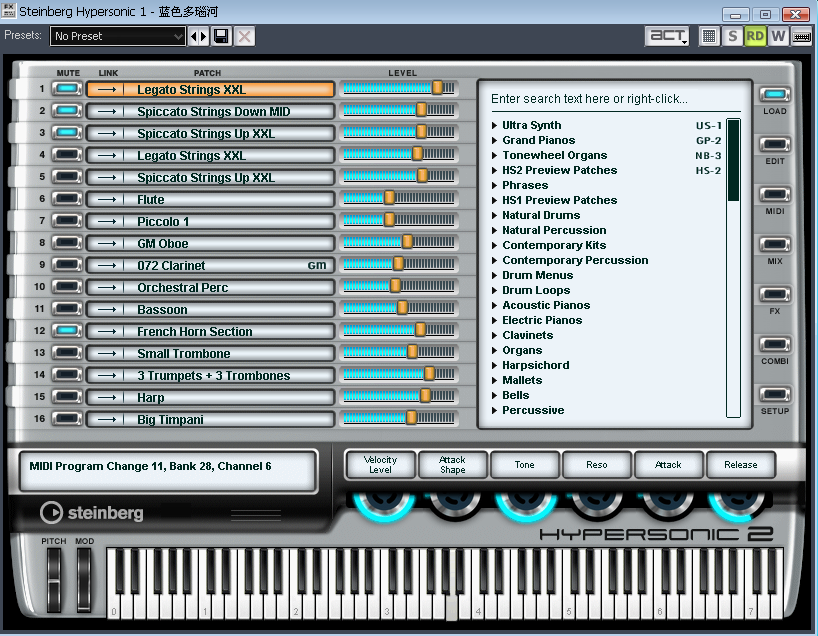Open the Presets dropdown showing No Preset

coord(118,36)
